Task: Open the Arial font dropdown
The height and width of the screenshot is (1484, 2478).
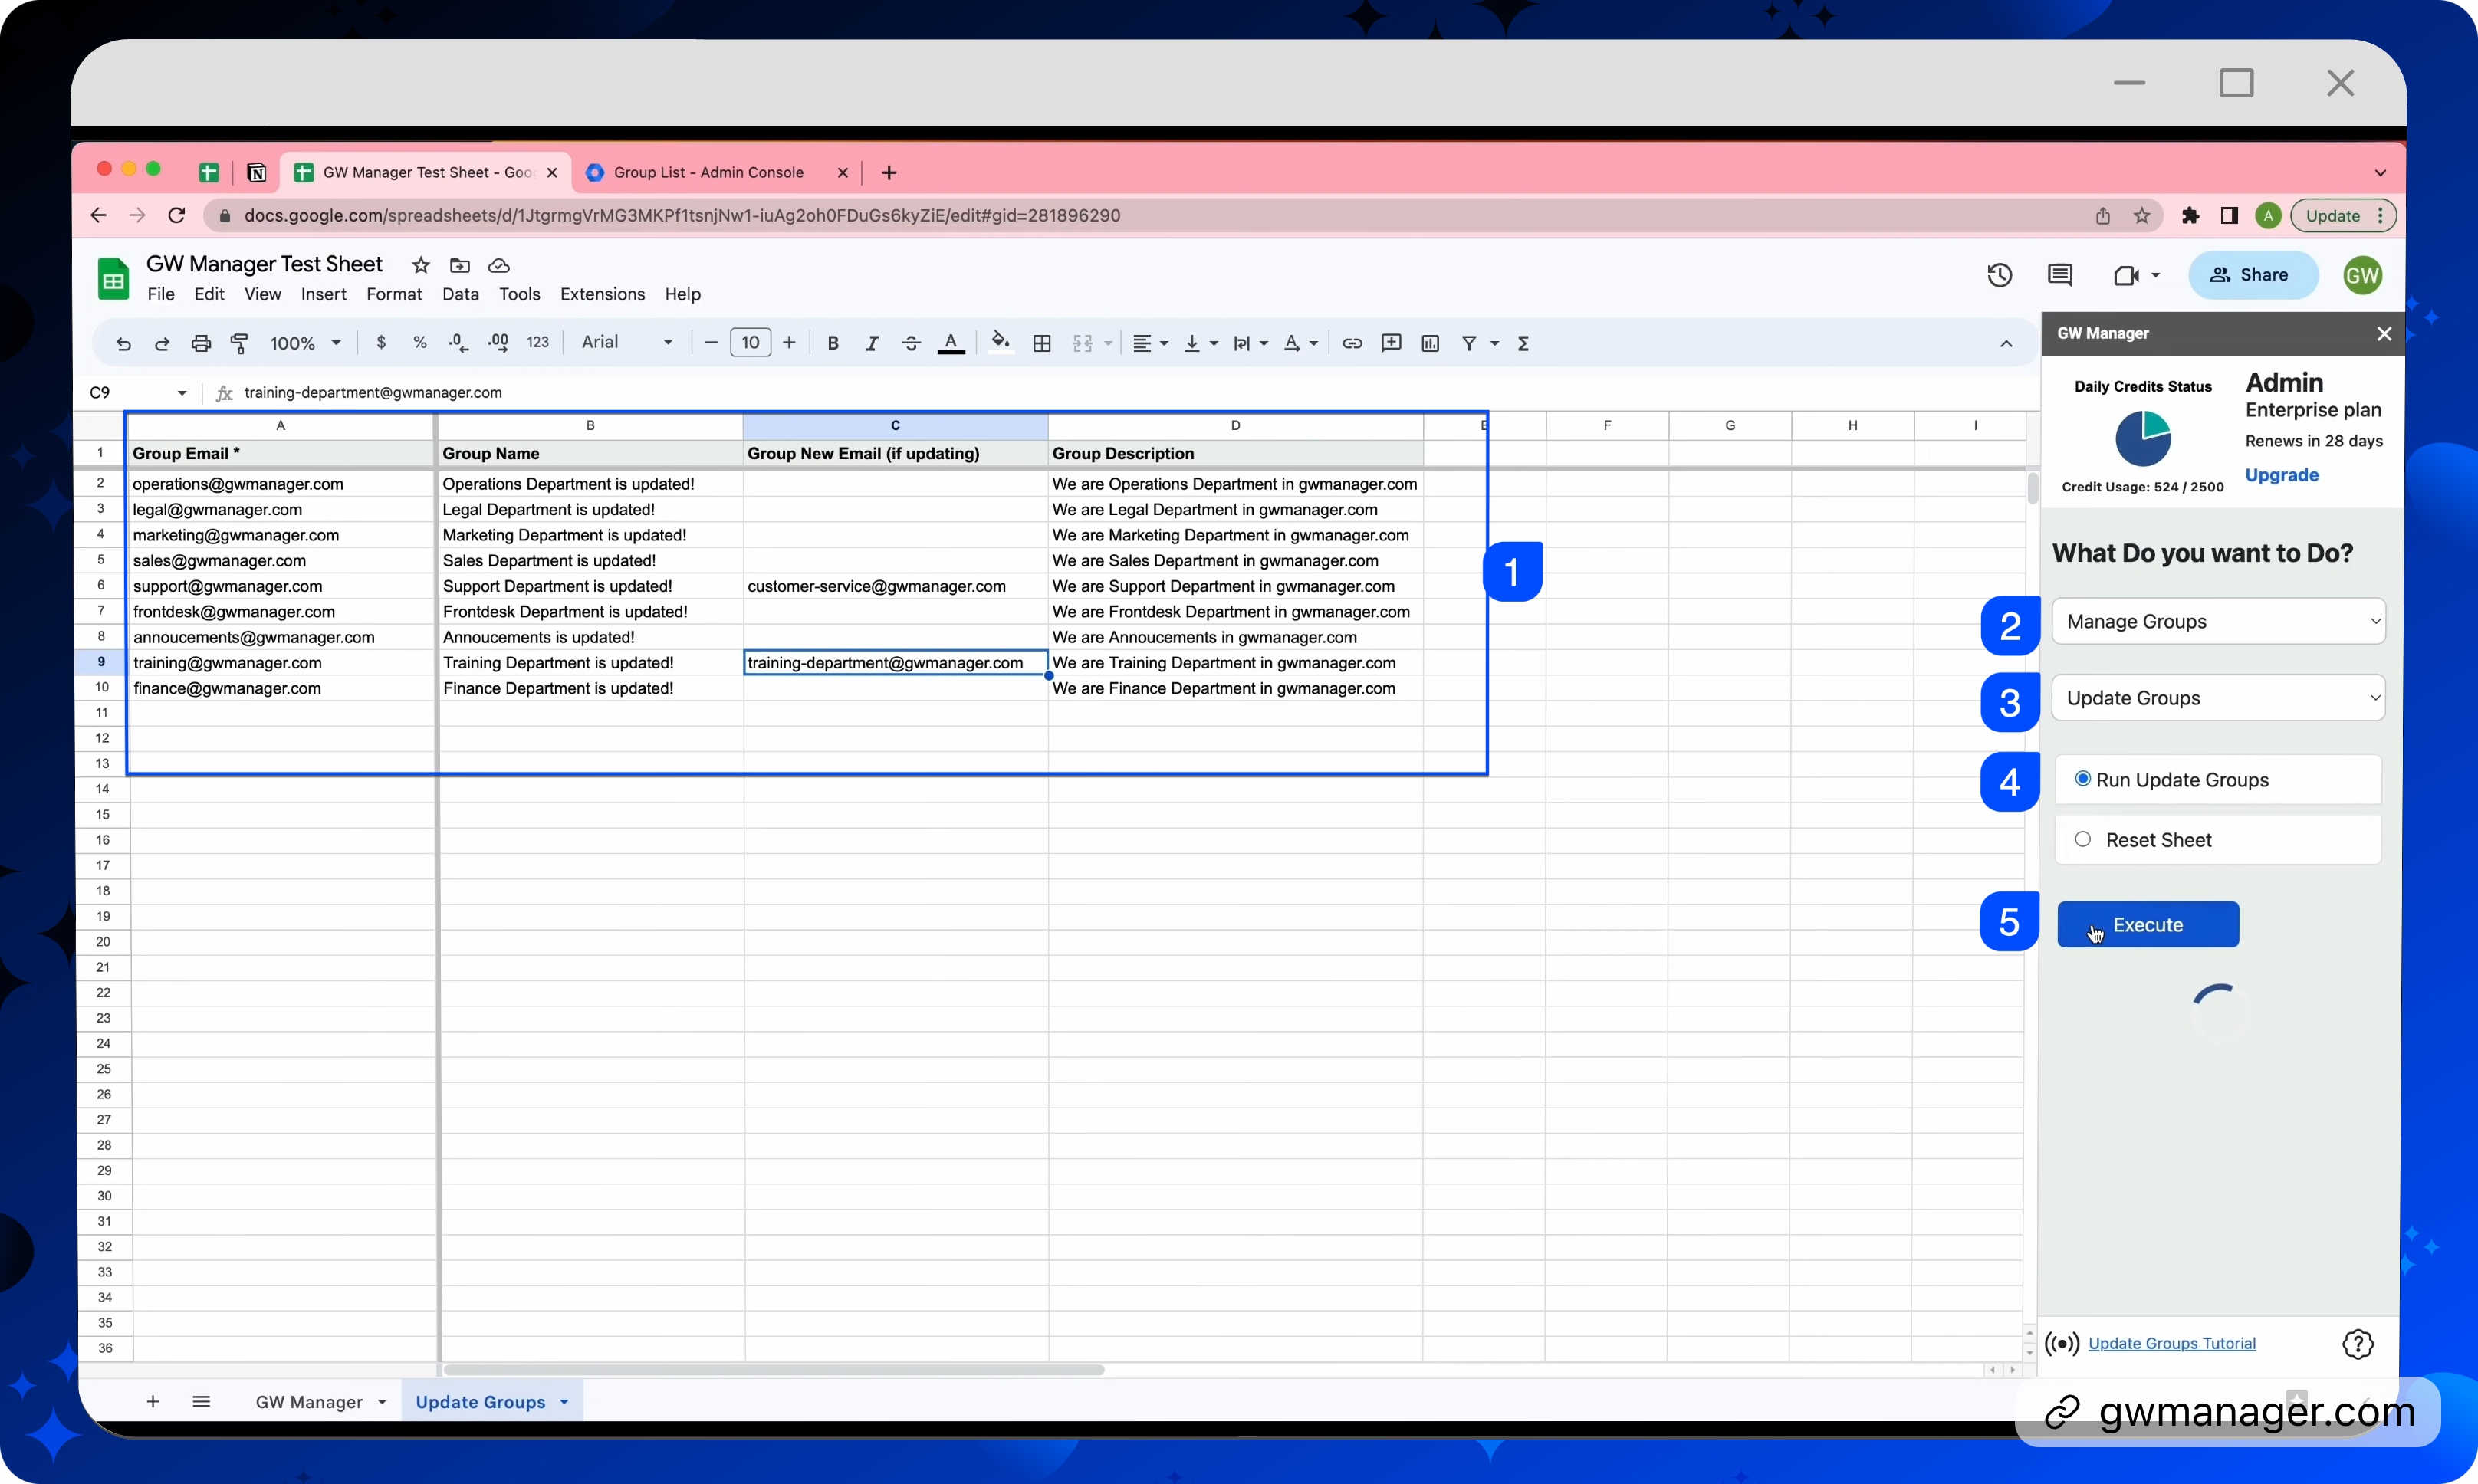Action: click(627, 342)
